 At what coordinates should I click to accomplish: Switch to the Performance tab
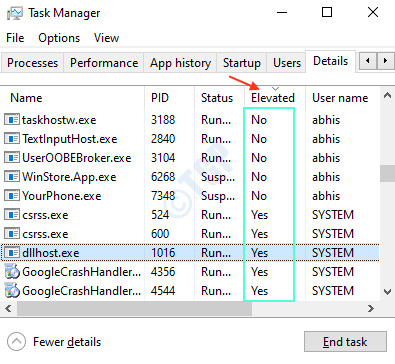click(x=104, y=63)
